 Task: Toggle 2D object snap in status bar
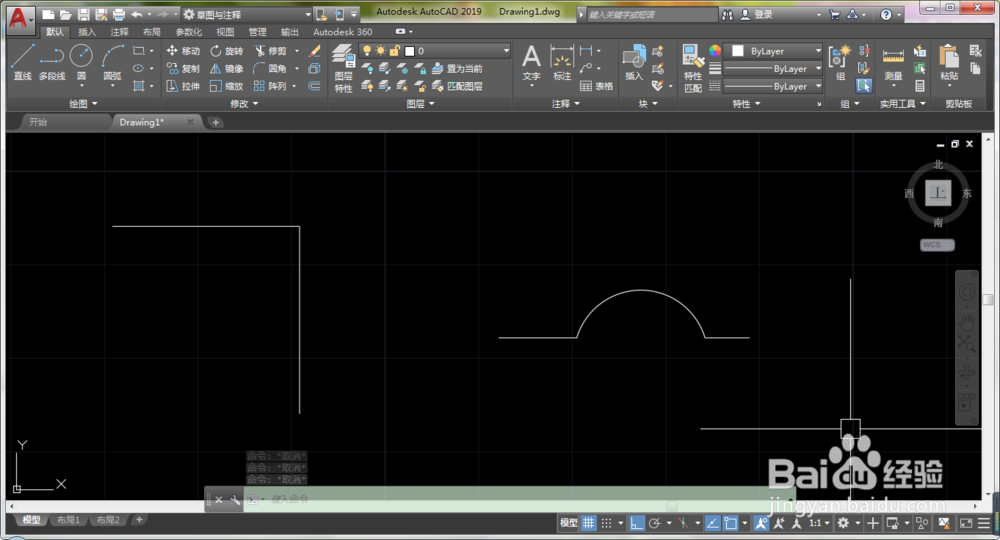730,523
